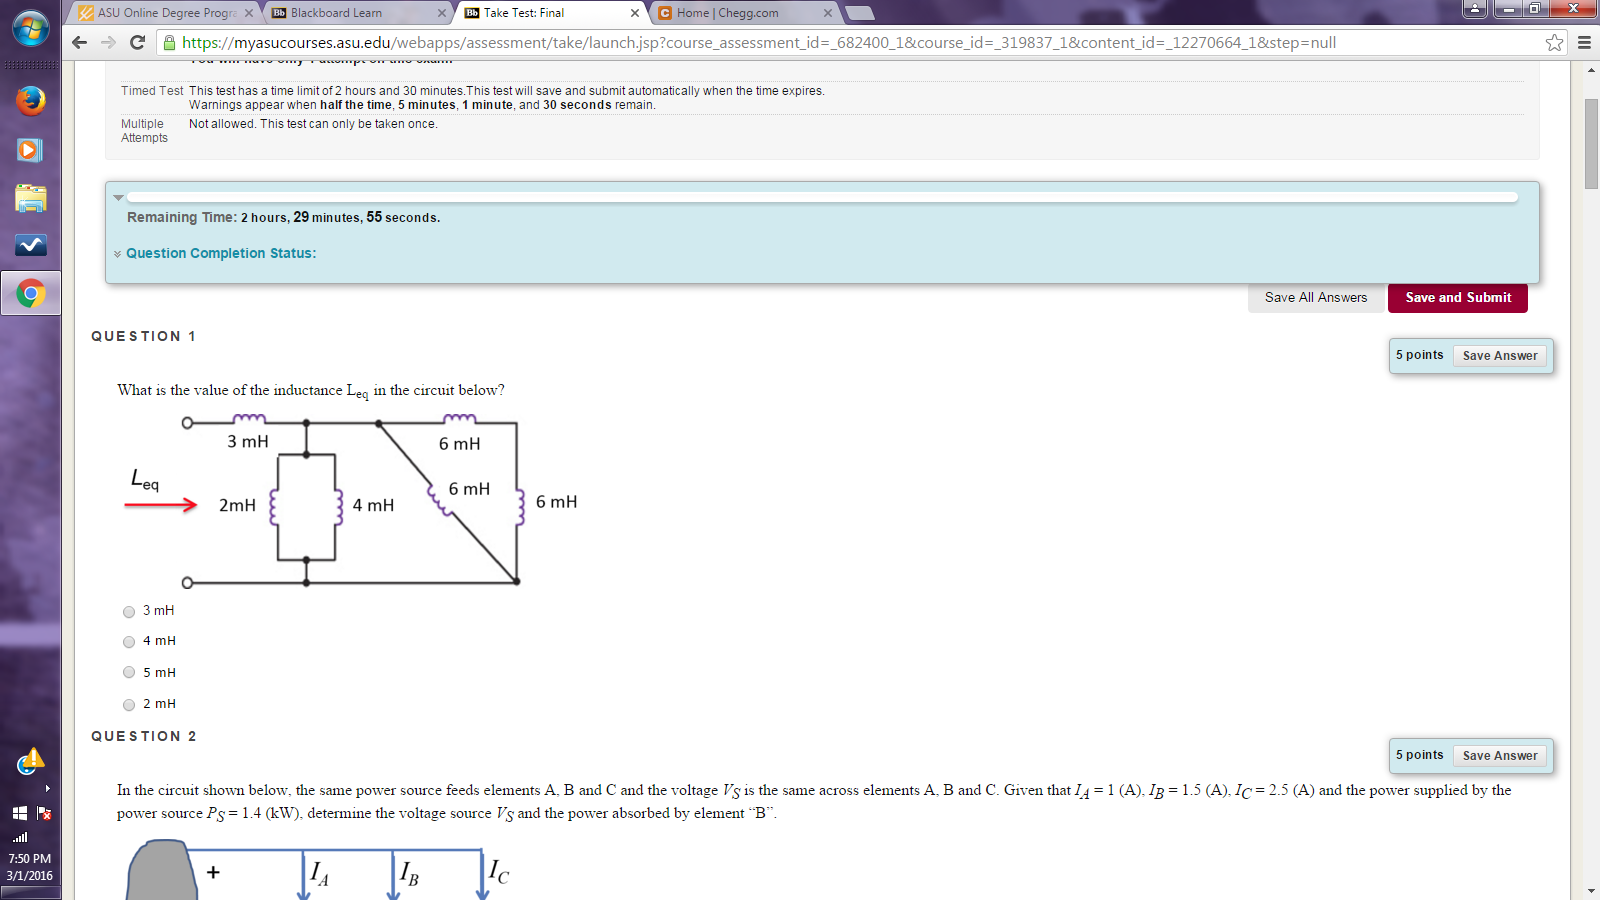This screenshot has height=900, width=1600.
Task: Click the Save and Submit button
Action: (1457, 297)
